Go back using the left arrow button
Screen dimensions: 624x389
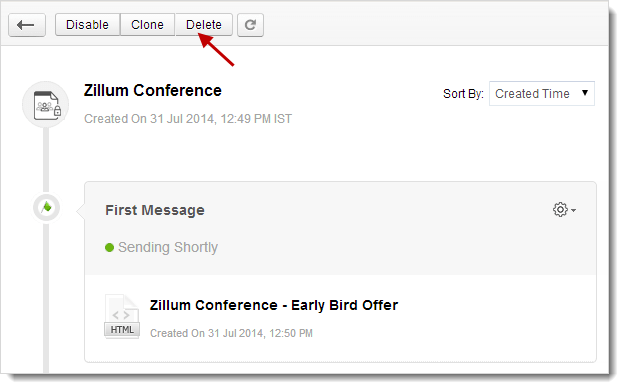(x=27, y=25)
